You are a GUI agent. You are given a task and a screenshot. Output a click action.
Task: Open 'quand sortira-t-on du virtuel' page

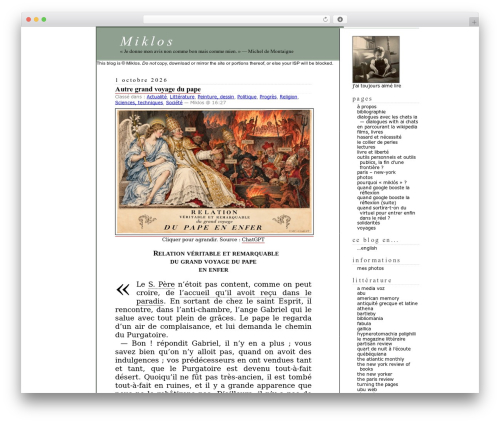click(x=386, y=213)
